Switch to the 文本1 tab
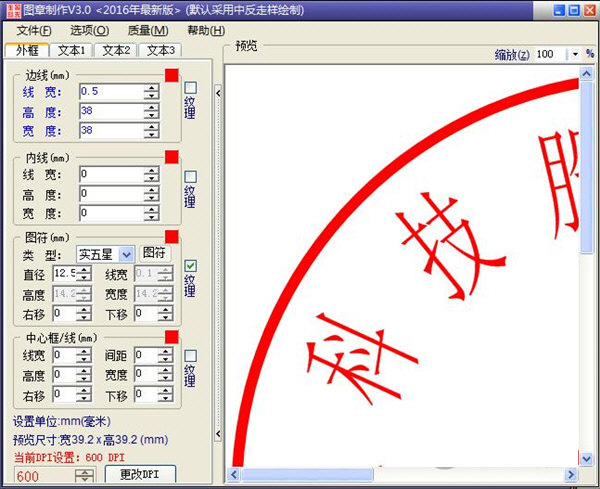Image resolution: width=600 pixels, height=489 pixels. click(x=71, y=50)
